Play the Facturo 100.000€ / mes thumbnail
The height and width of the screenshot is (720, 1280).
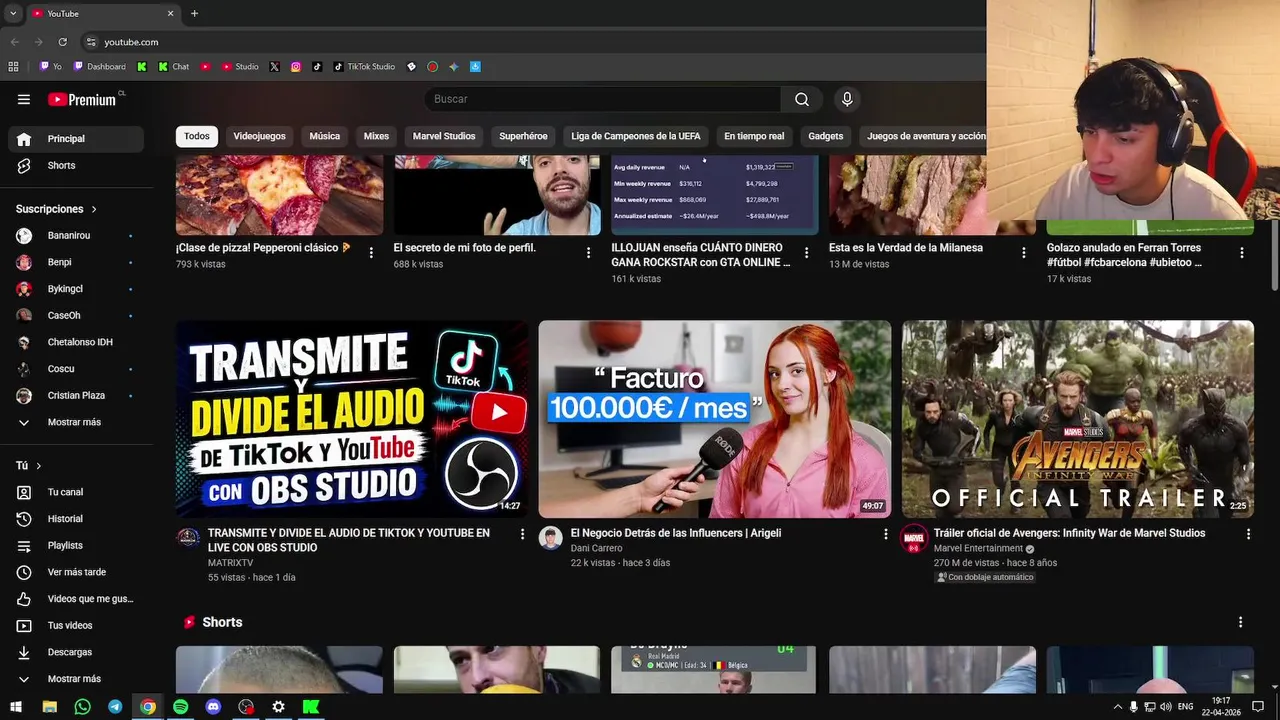[715, 419]
